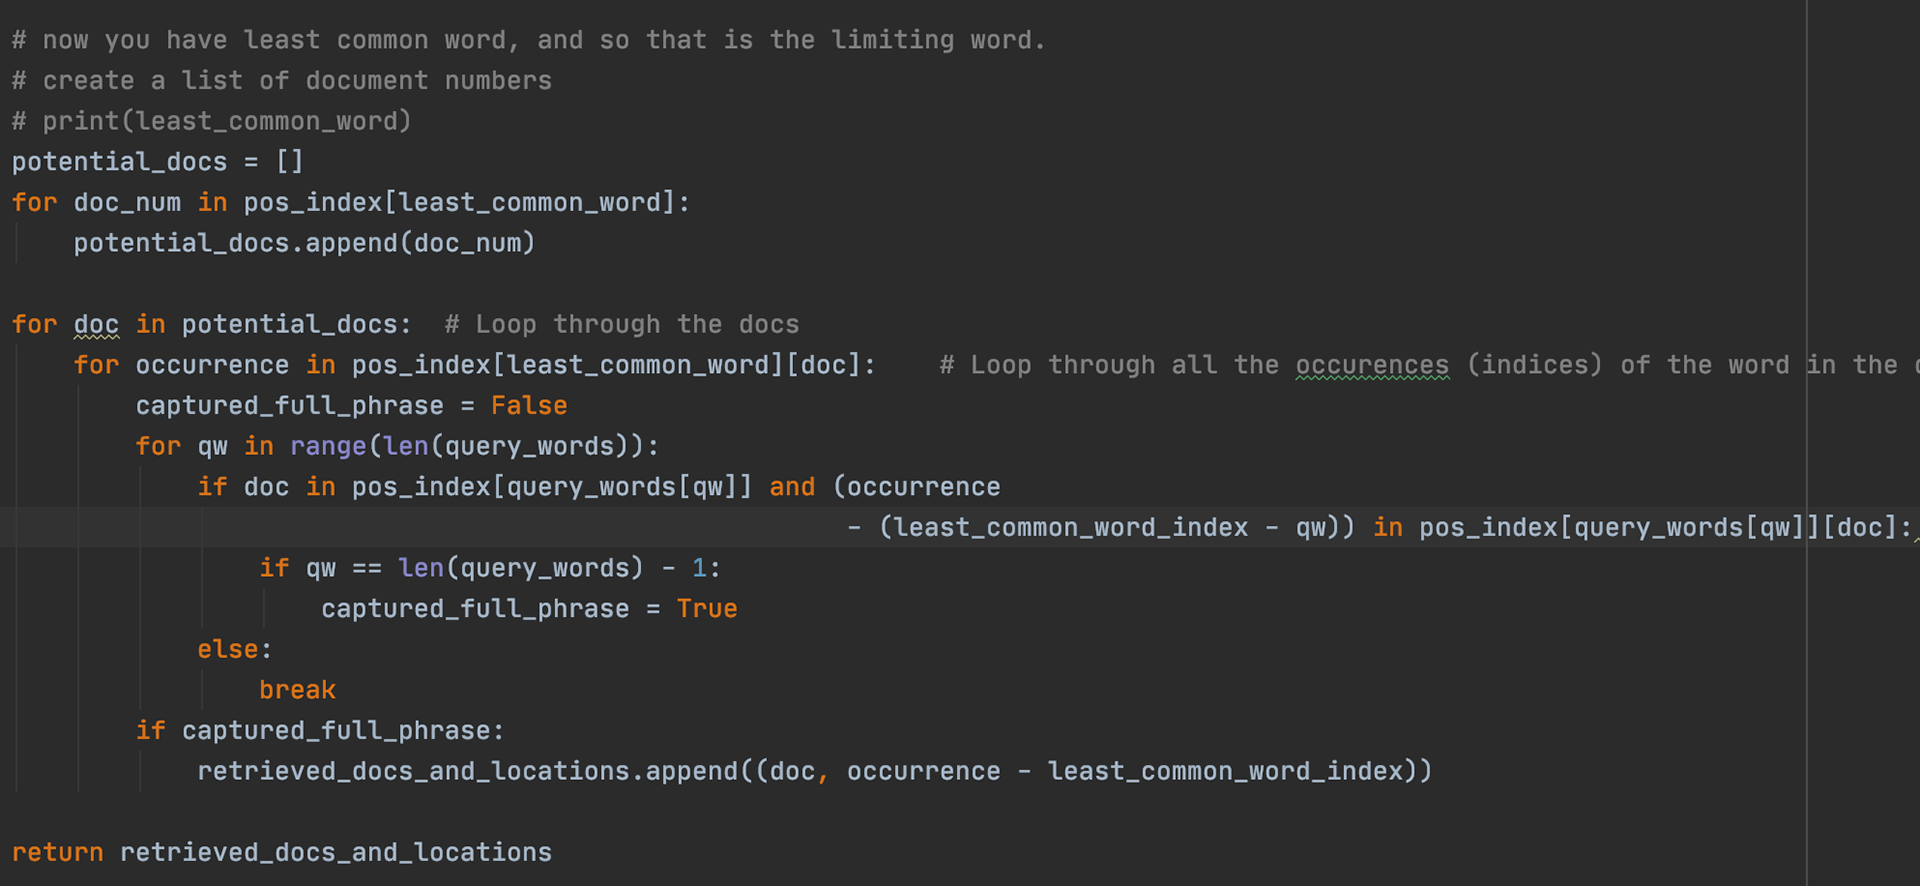1920x886 pixels.
Task: Place cursor on 'return' keyword
Action: point(58,853)
